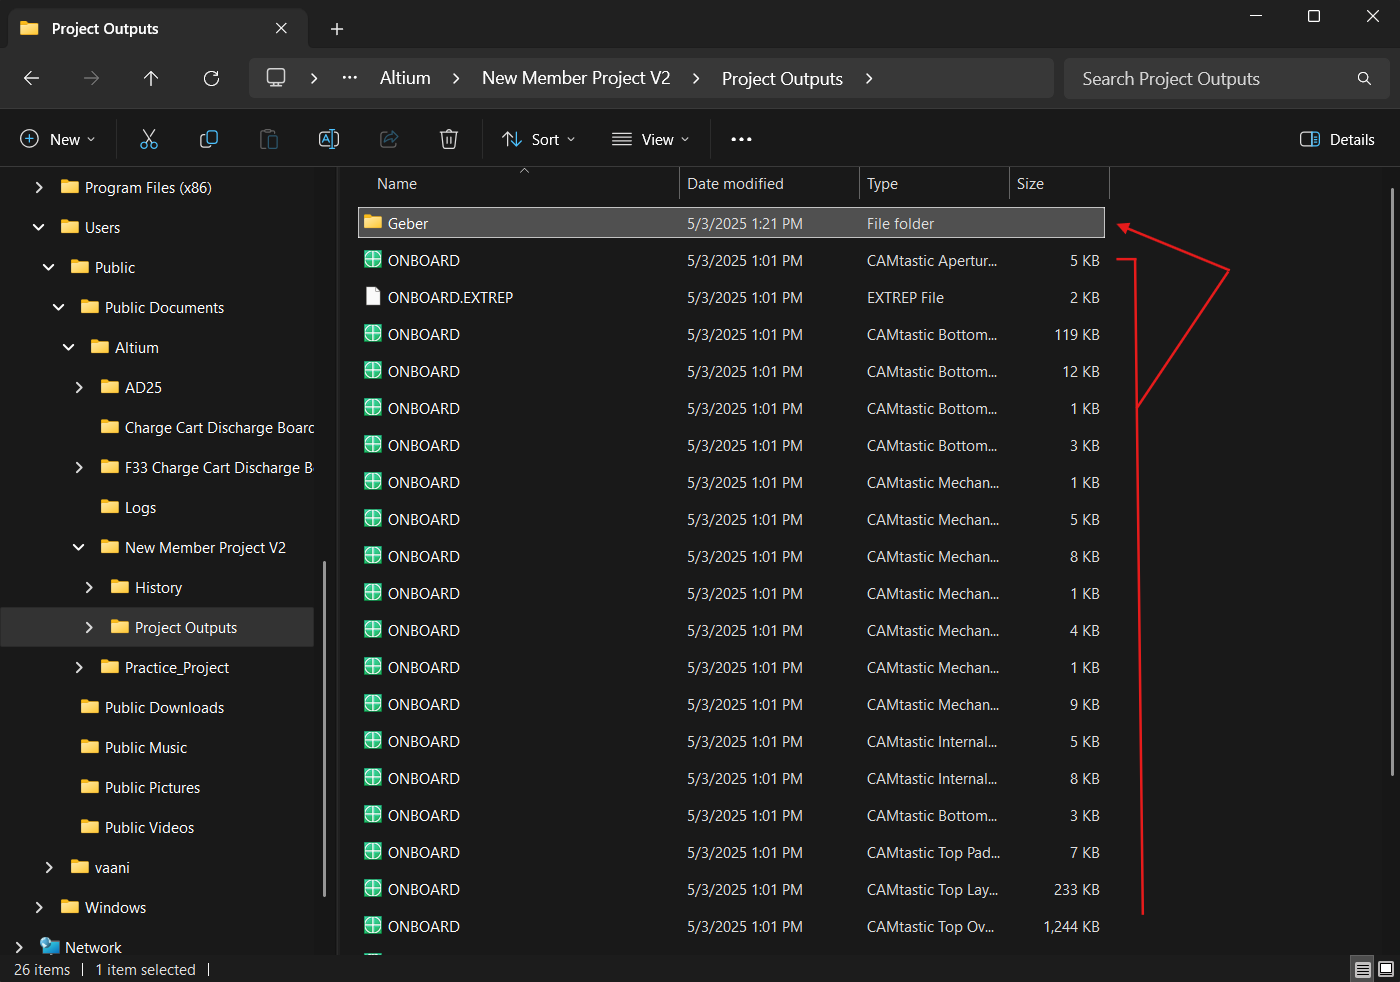Image resolution: width=1400 pixels, height=982 pixels.
Task: Click the Delete trash can icon
Action: (x=449, y=139)
